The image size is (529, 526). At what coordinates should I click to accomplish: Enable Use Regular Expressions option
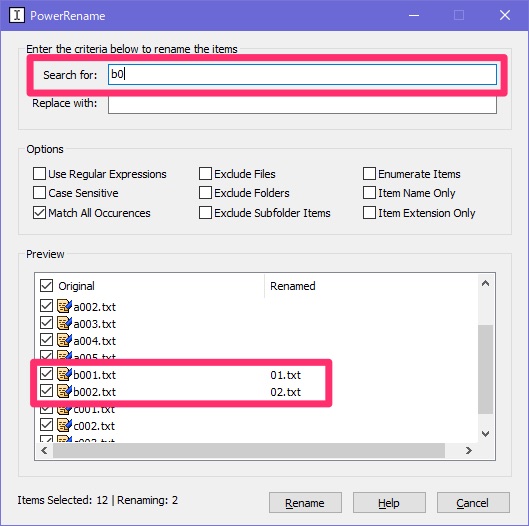[39, 174]
